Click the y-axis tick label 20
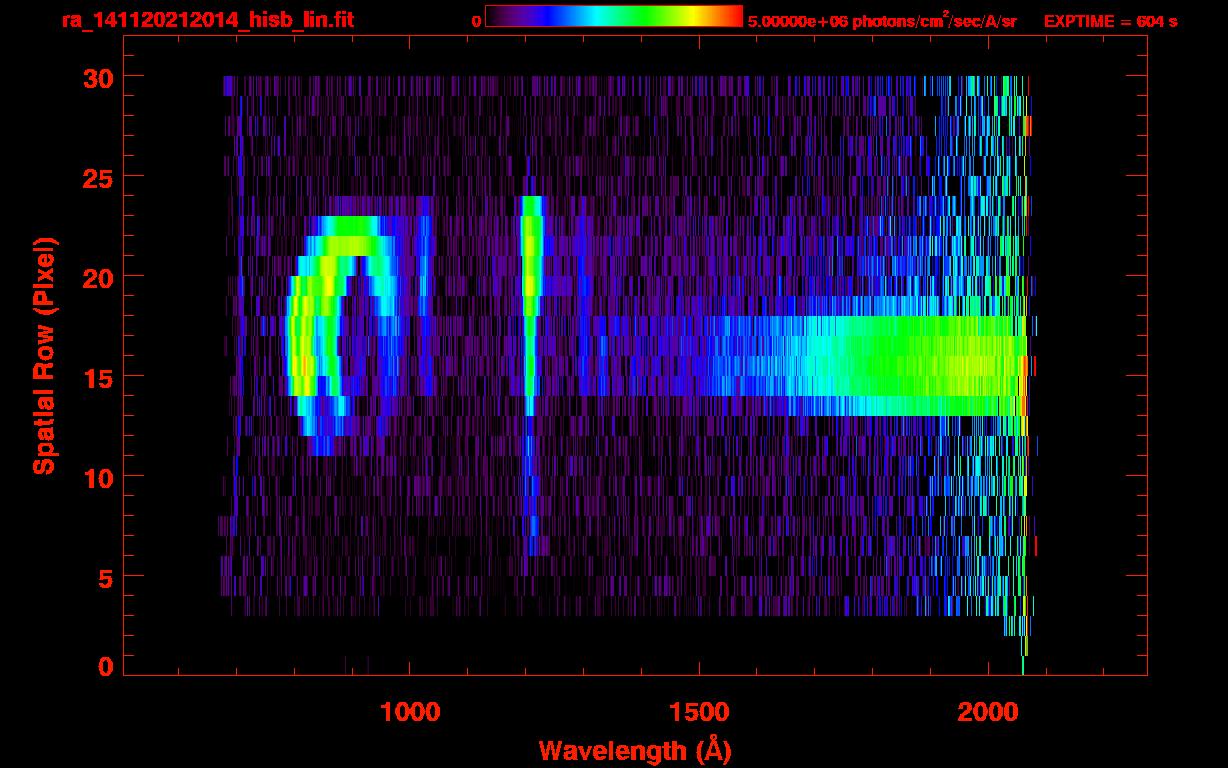 click(97, 277)
